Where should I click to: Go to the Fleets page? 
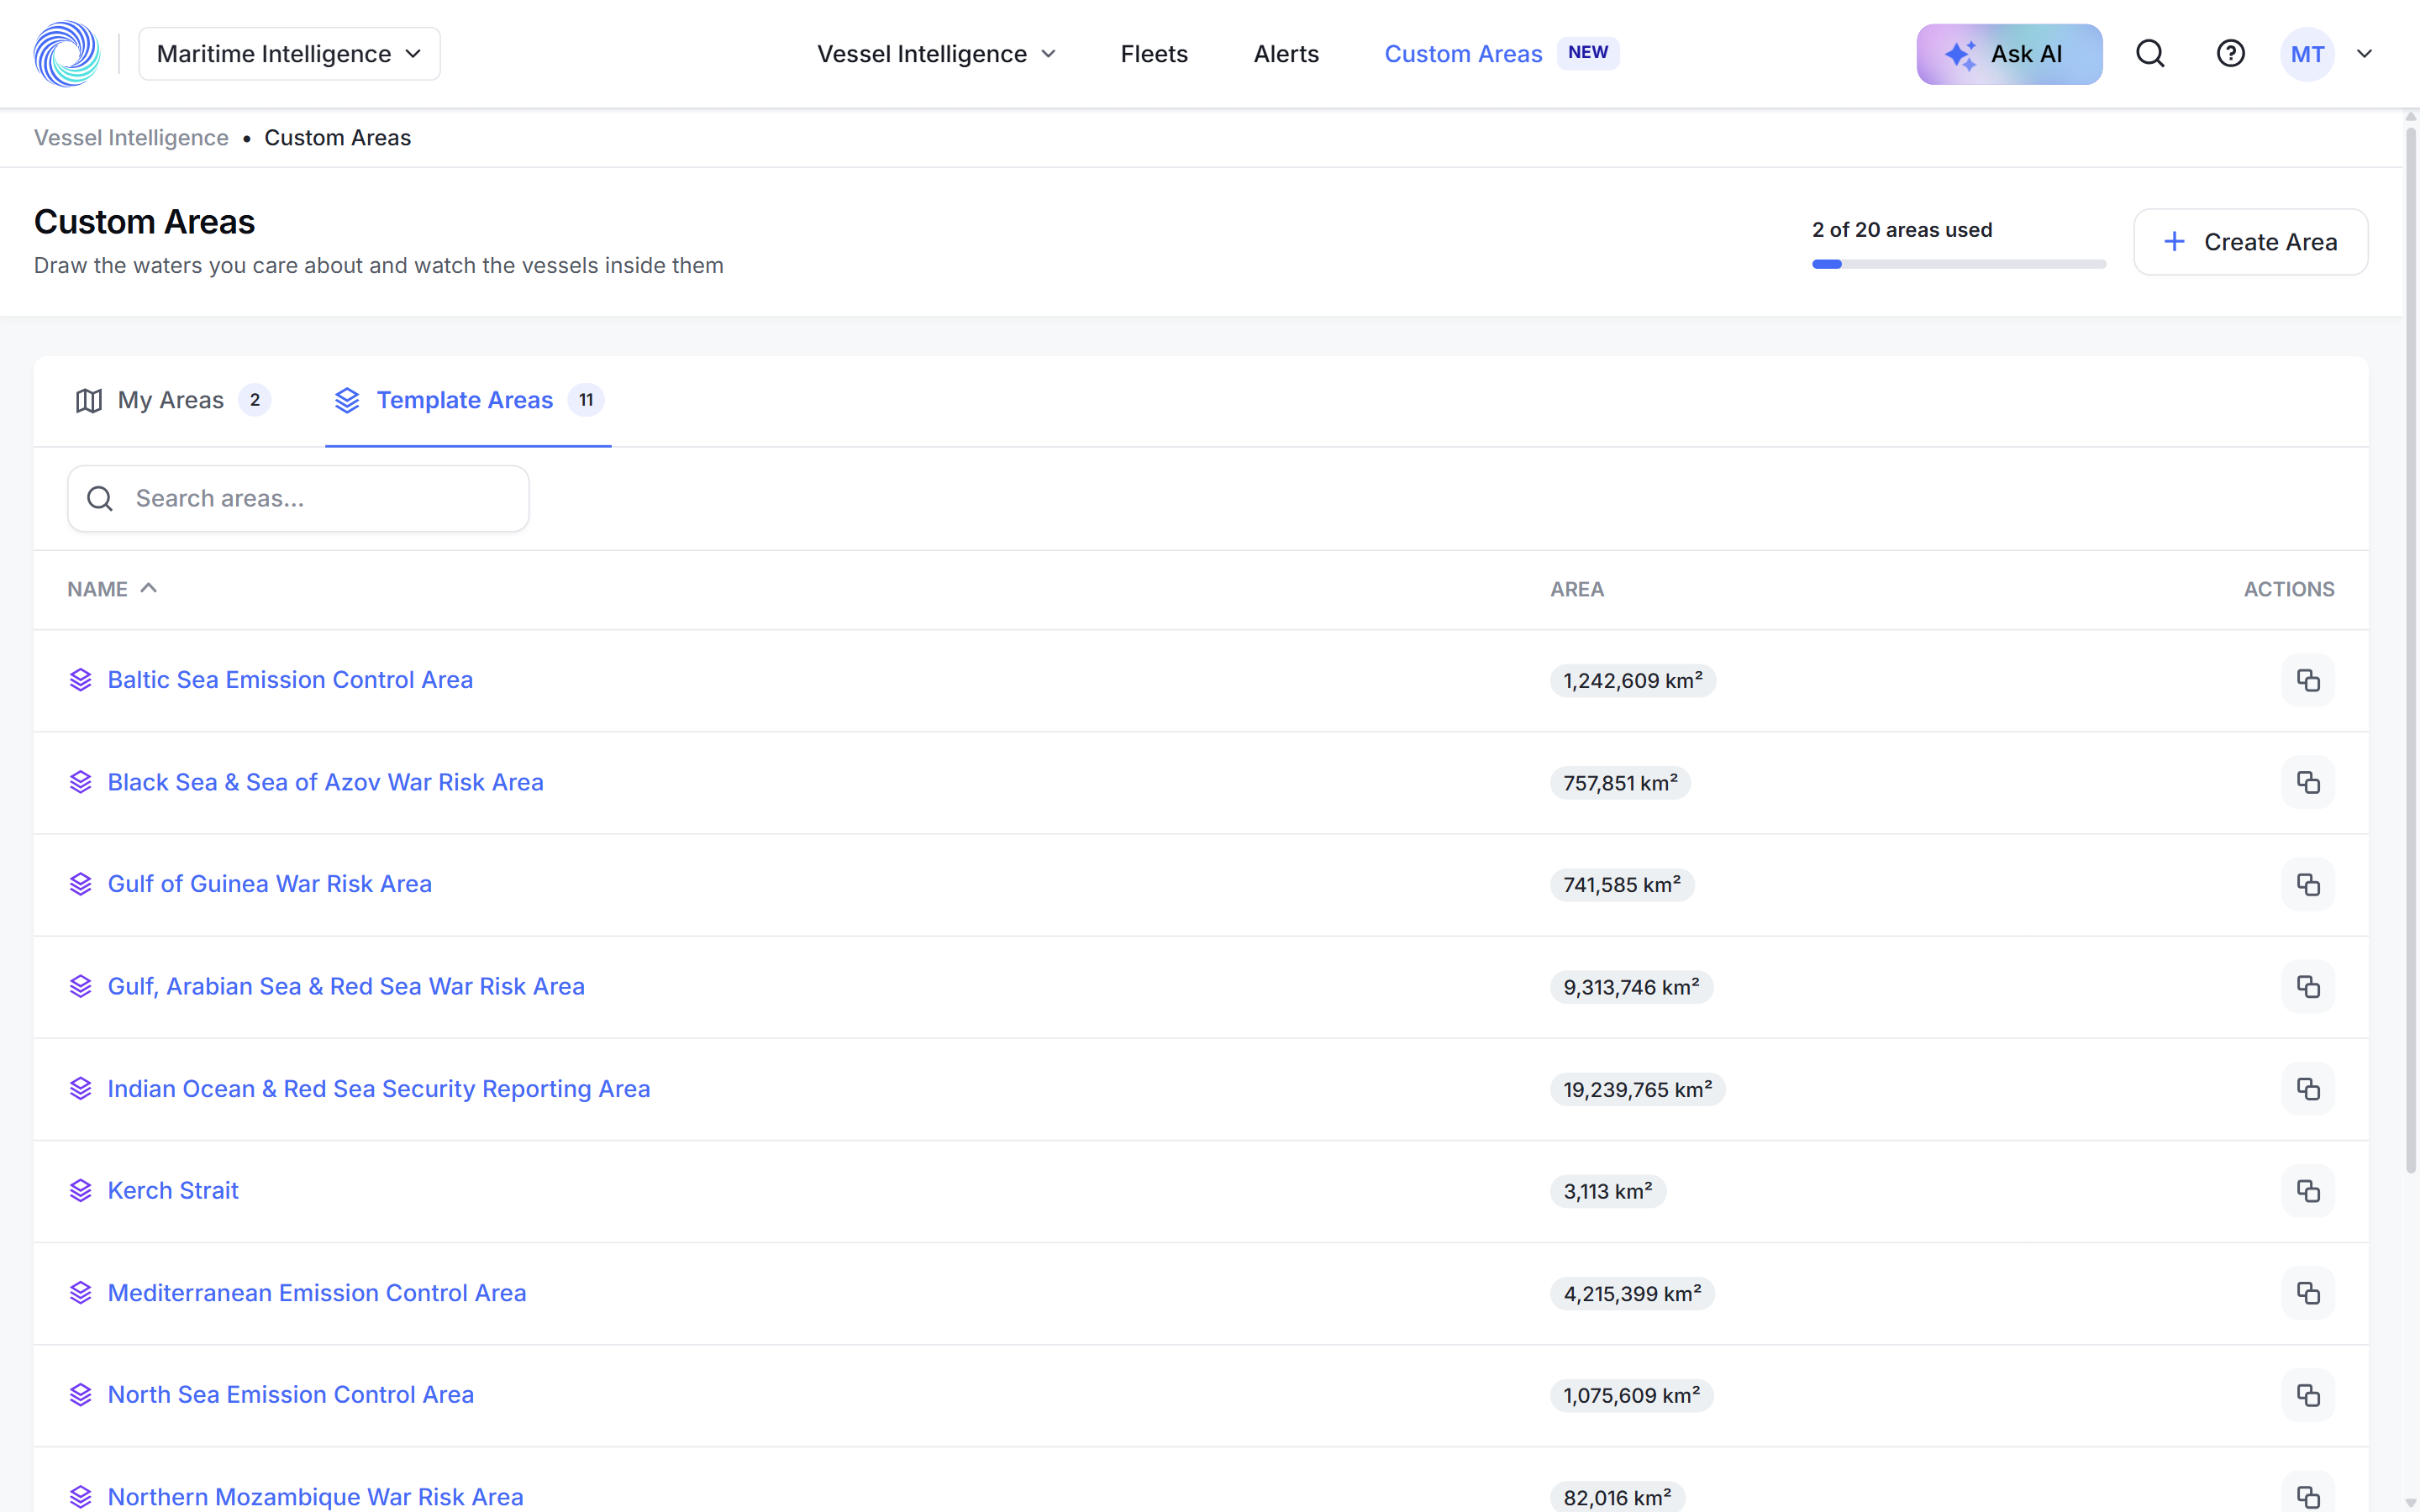point(1154,54)
